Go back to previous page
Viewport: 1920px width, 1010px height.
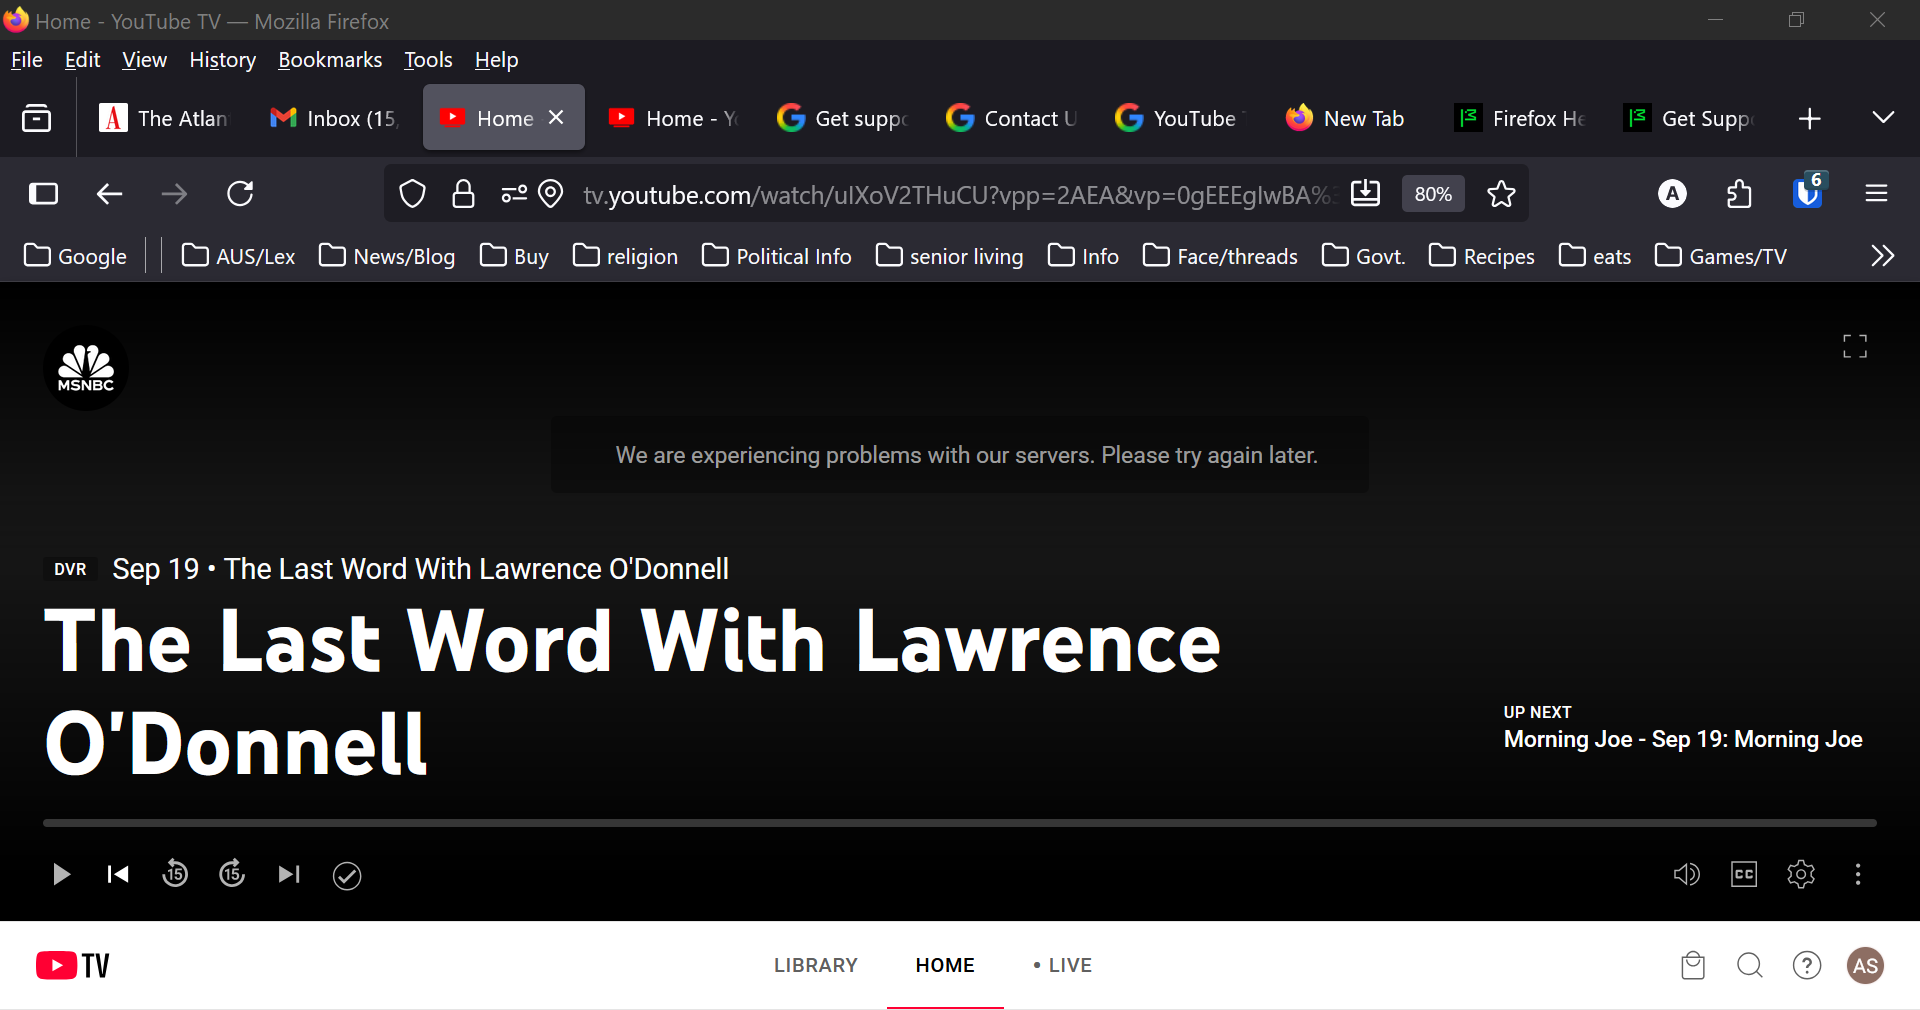pyautogui.click(x=109, y=194)
